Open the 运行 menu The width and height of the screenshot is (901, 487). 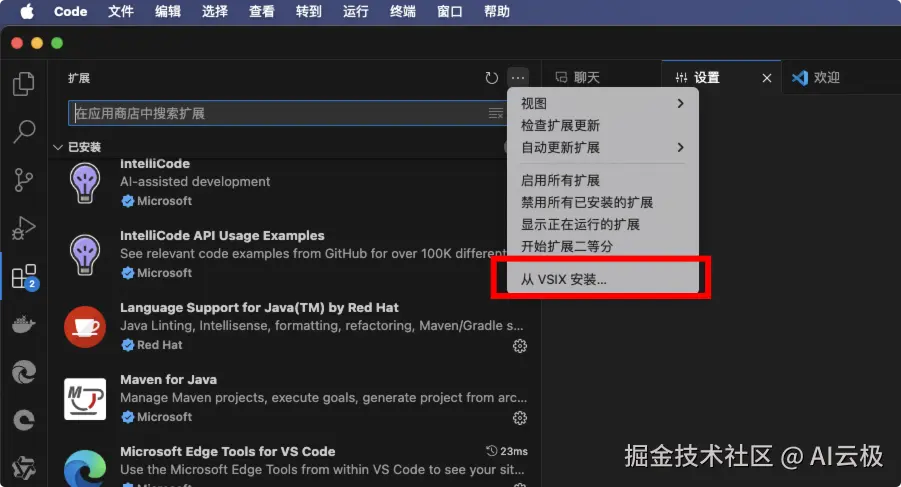[x=356, y=11]
